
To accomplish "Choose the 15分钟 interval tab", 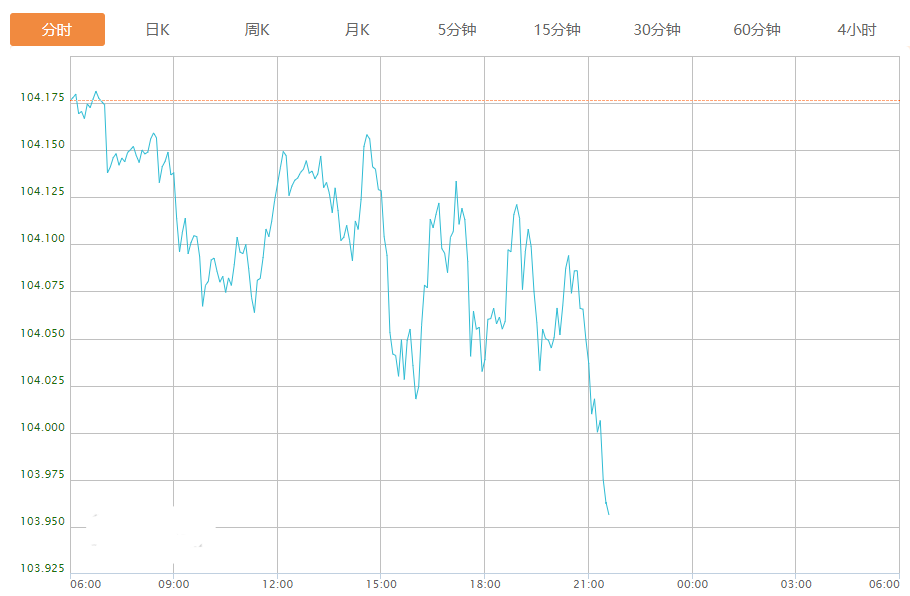I will tap(557, 30).
